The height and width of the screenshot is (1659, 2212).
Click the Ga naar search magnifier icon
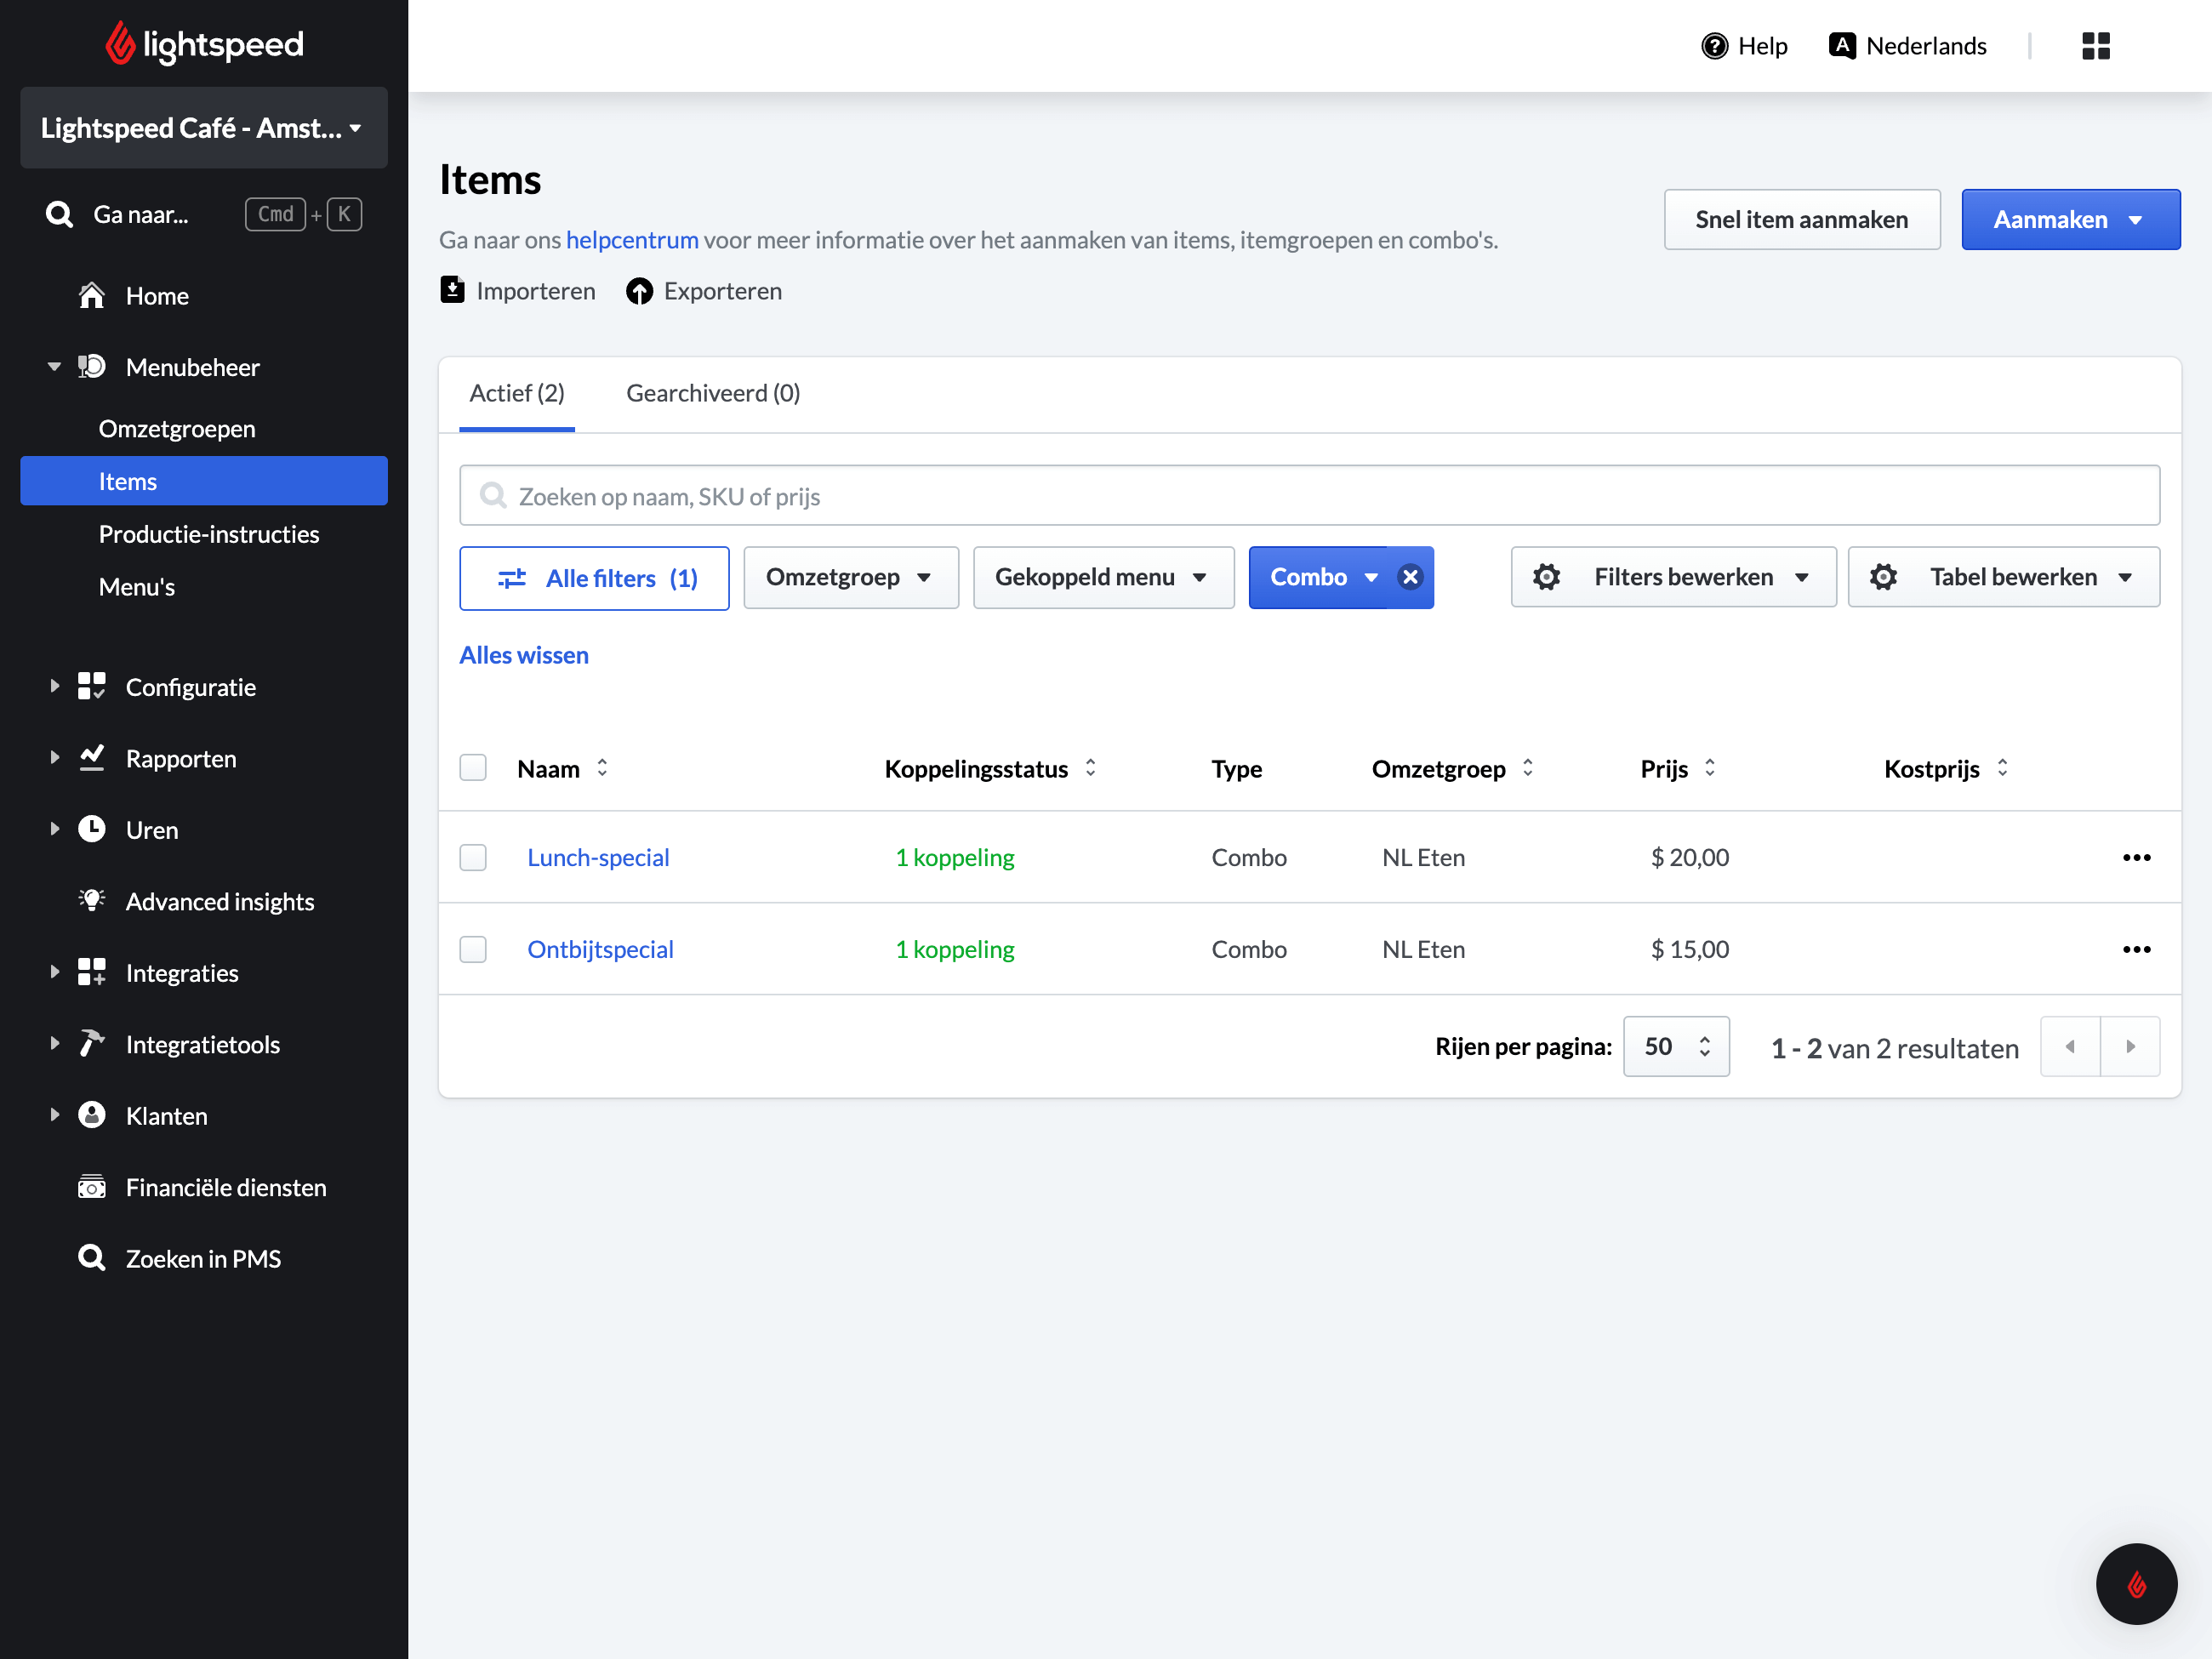(x=60, y=214)
